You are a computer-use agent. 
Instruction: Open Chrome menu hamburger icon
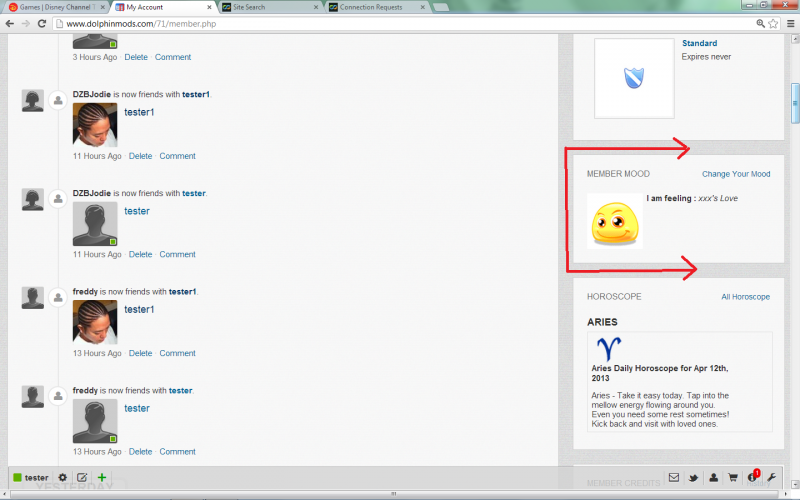point(790,23)
